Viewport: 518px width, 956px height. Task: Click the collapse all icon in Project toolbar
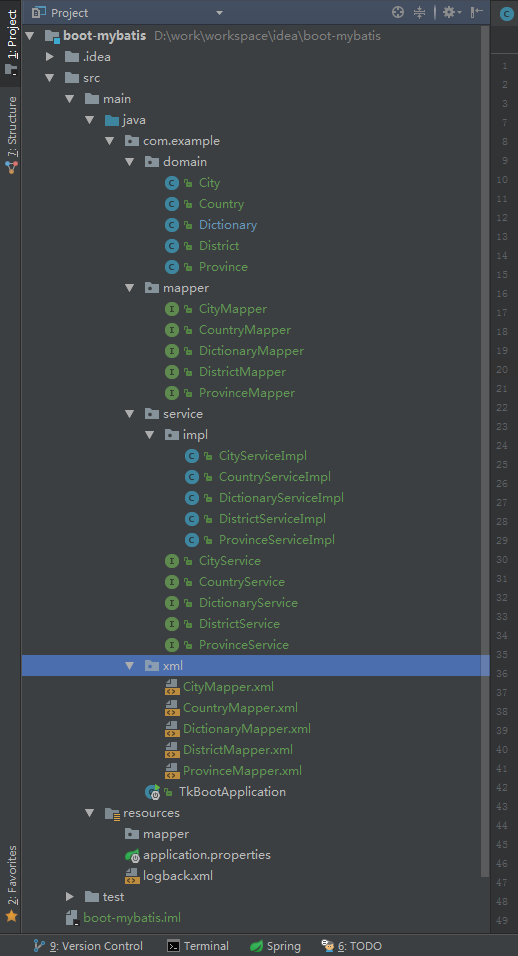(419, 12)
